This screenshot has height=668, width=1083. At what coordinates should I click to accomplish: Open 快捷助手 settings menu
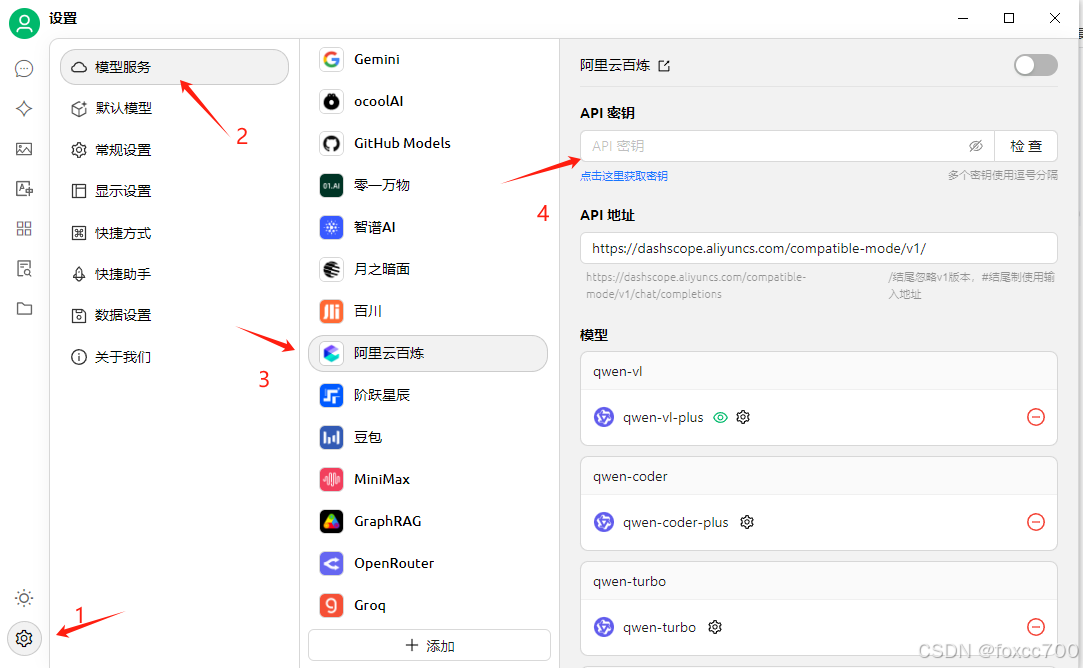pos(174,274)
